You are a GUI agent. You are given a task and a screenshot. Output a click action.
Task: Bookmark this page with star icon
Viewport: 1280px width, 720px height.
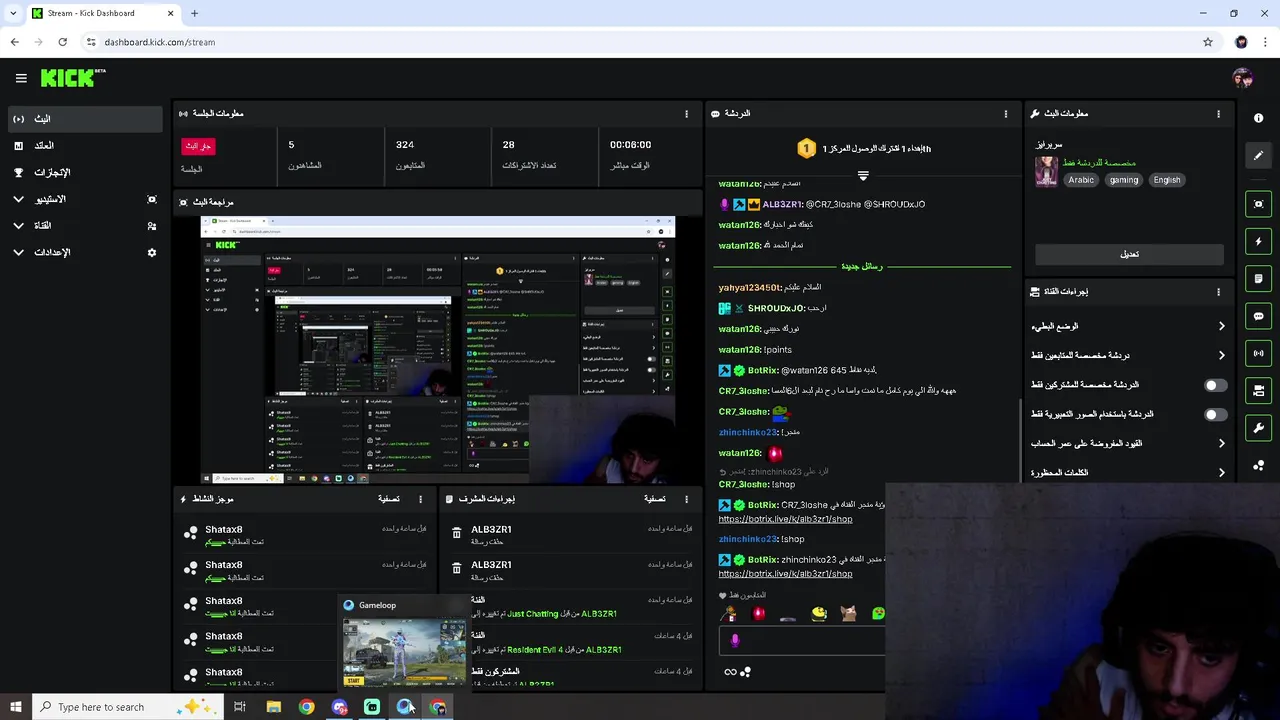coord(1208,42)
